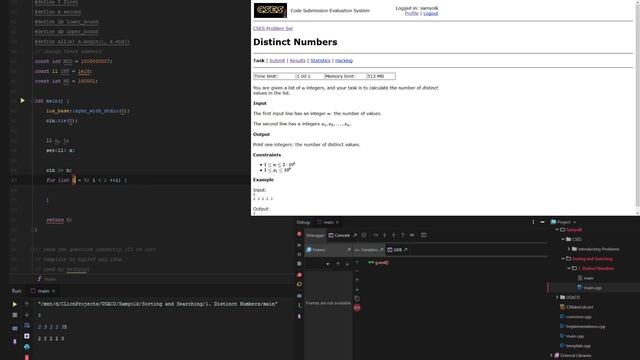Click the scroll-to-end icon in Run console
Viewport: 640px width, 360px height.
(x=27, y=336)
